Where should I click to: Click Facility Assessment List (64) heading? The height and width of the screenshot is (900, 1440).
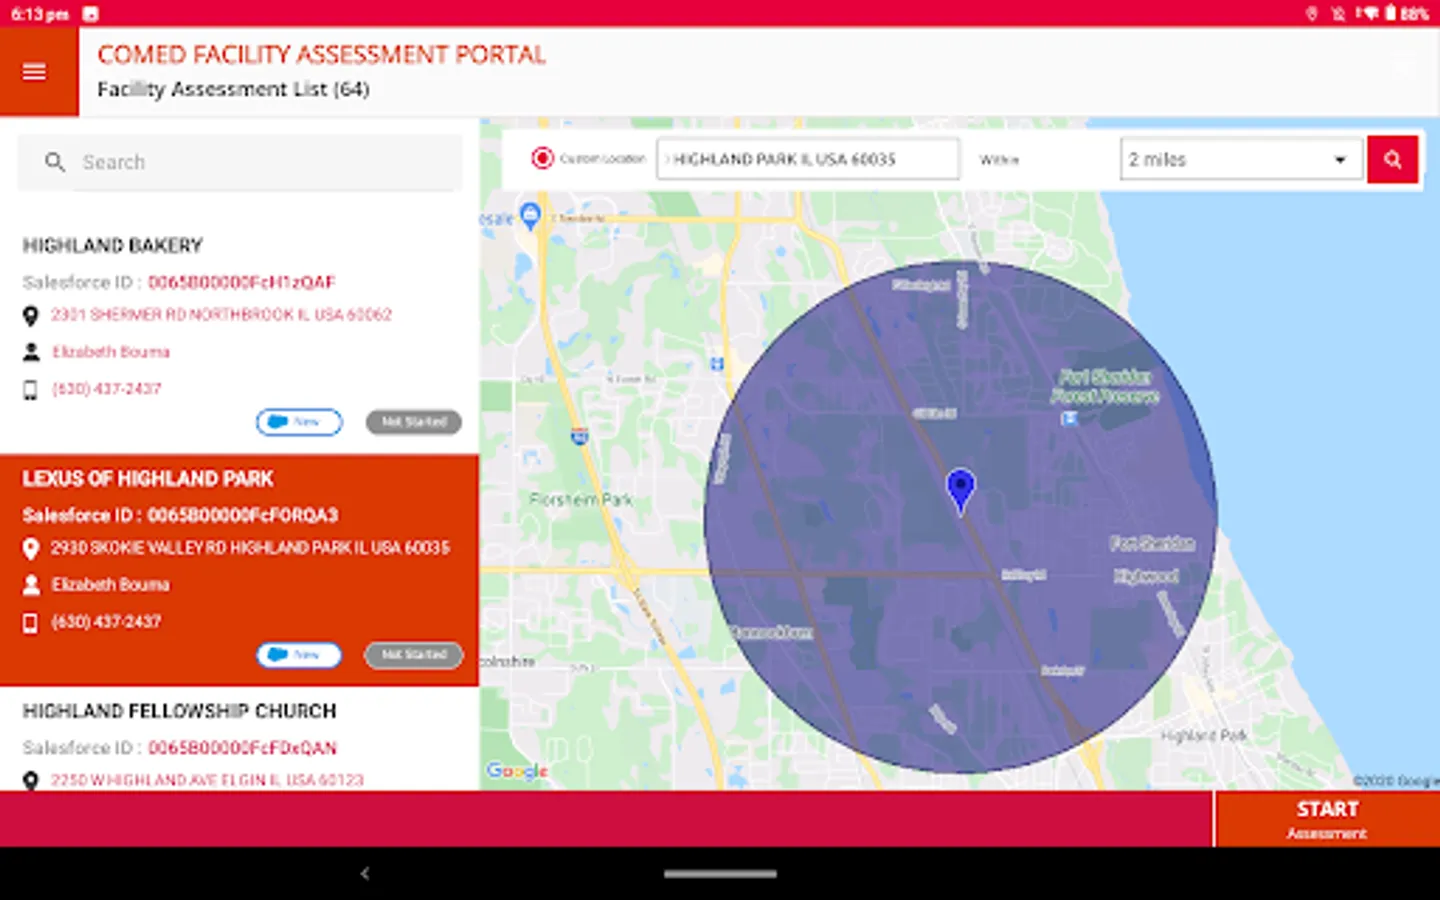[233, 90]
